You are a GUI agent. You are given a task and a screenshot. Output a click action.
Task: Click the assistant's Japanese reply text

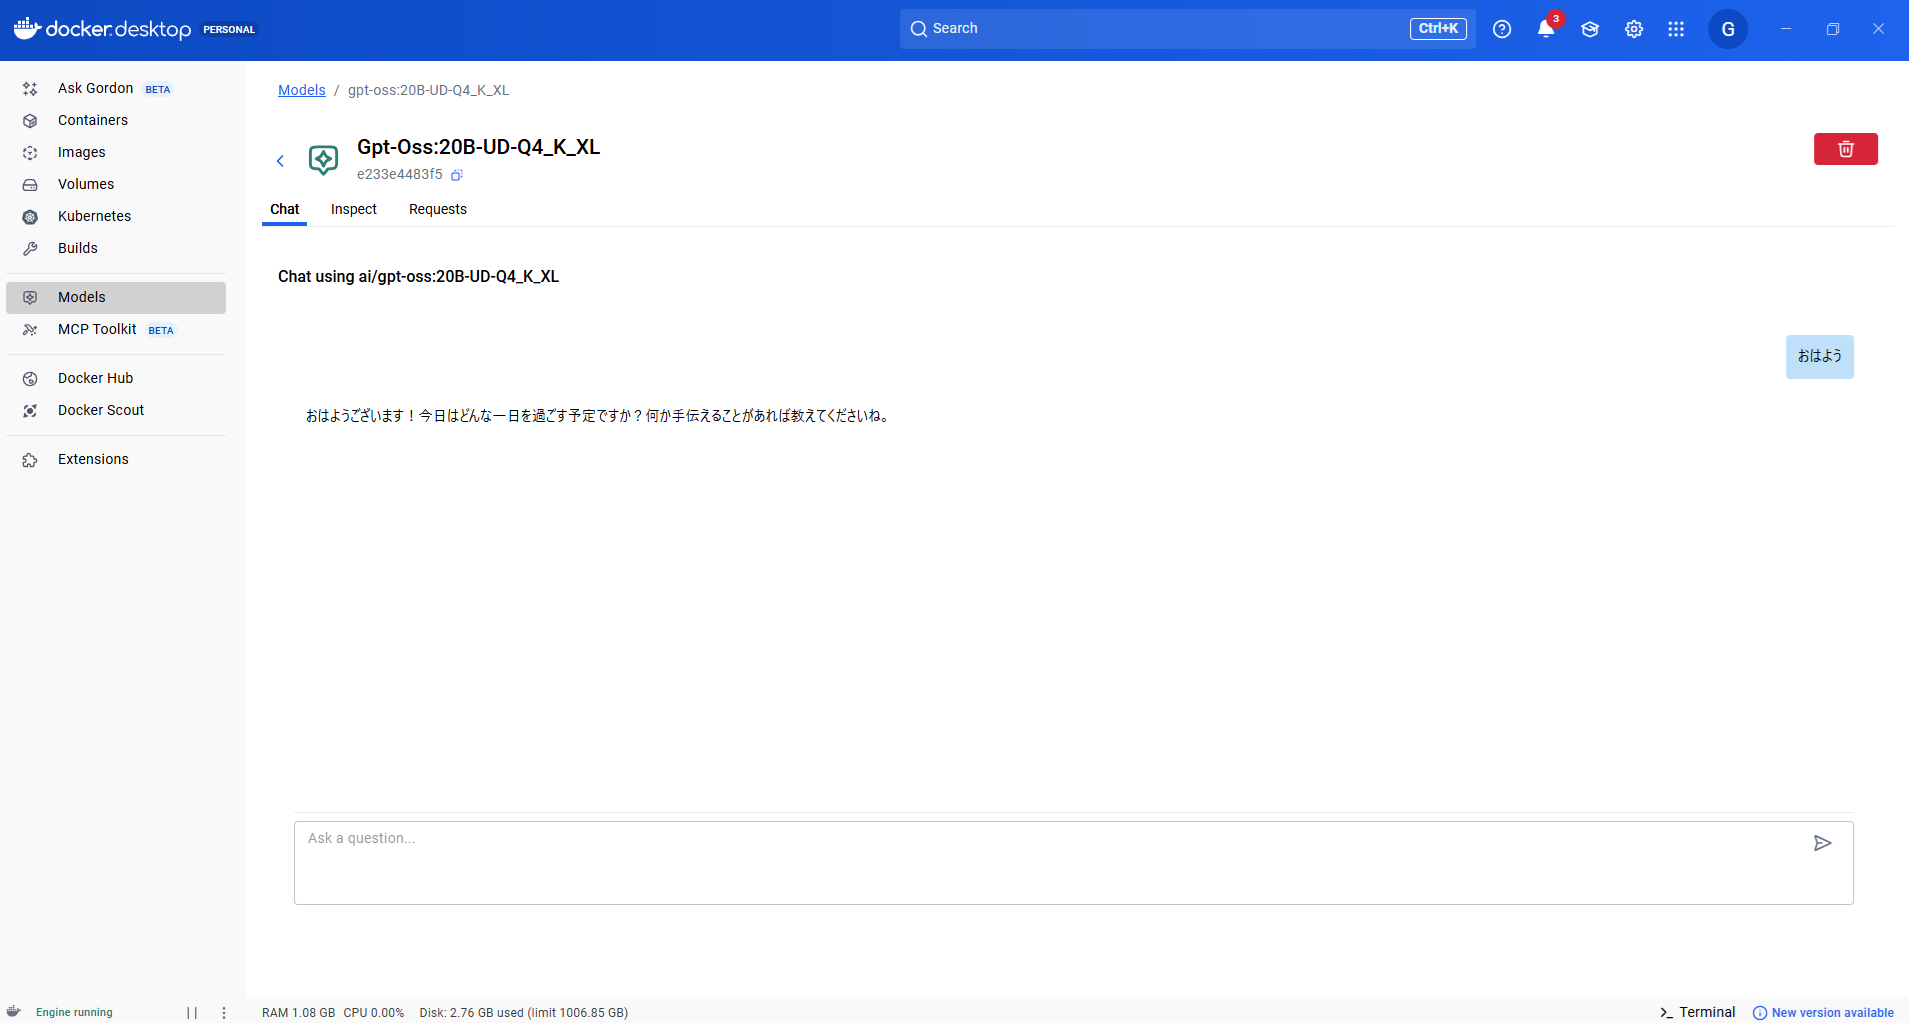click(x=598, y=416)
